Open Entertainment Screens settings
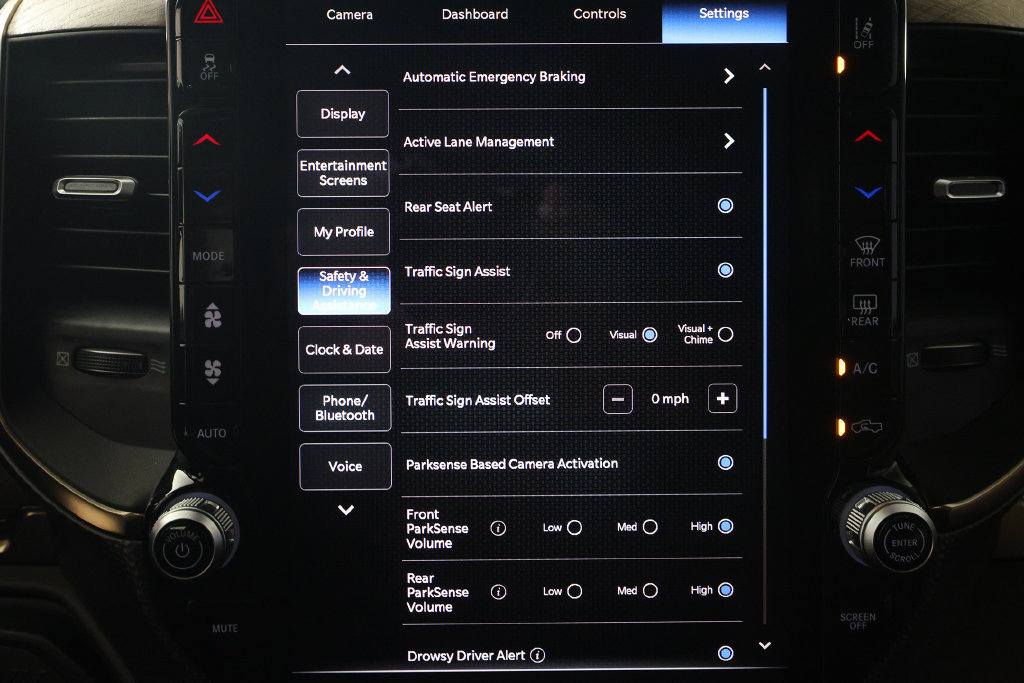 [344, 173]
